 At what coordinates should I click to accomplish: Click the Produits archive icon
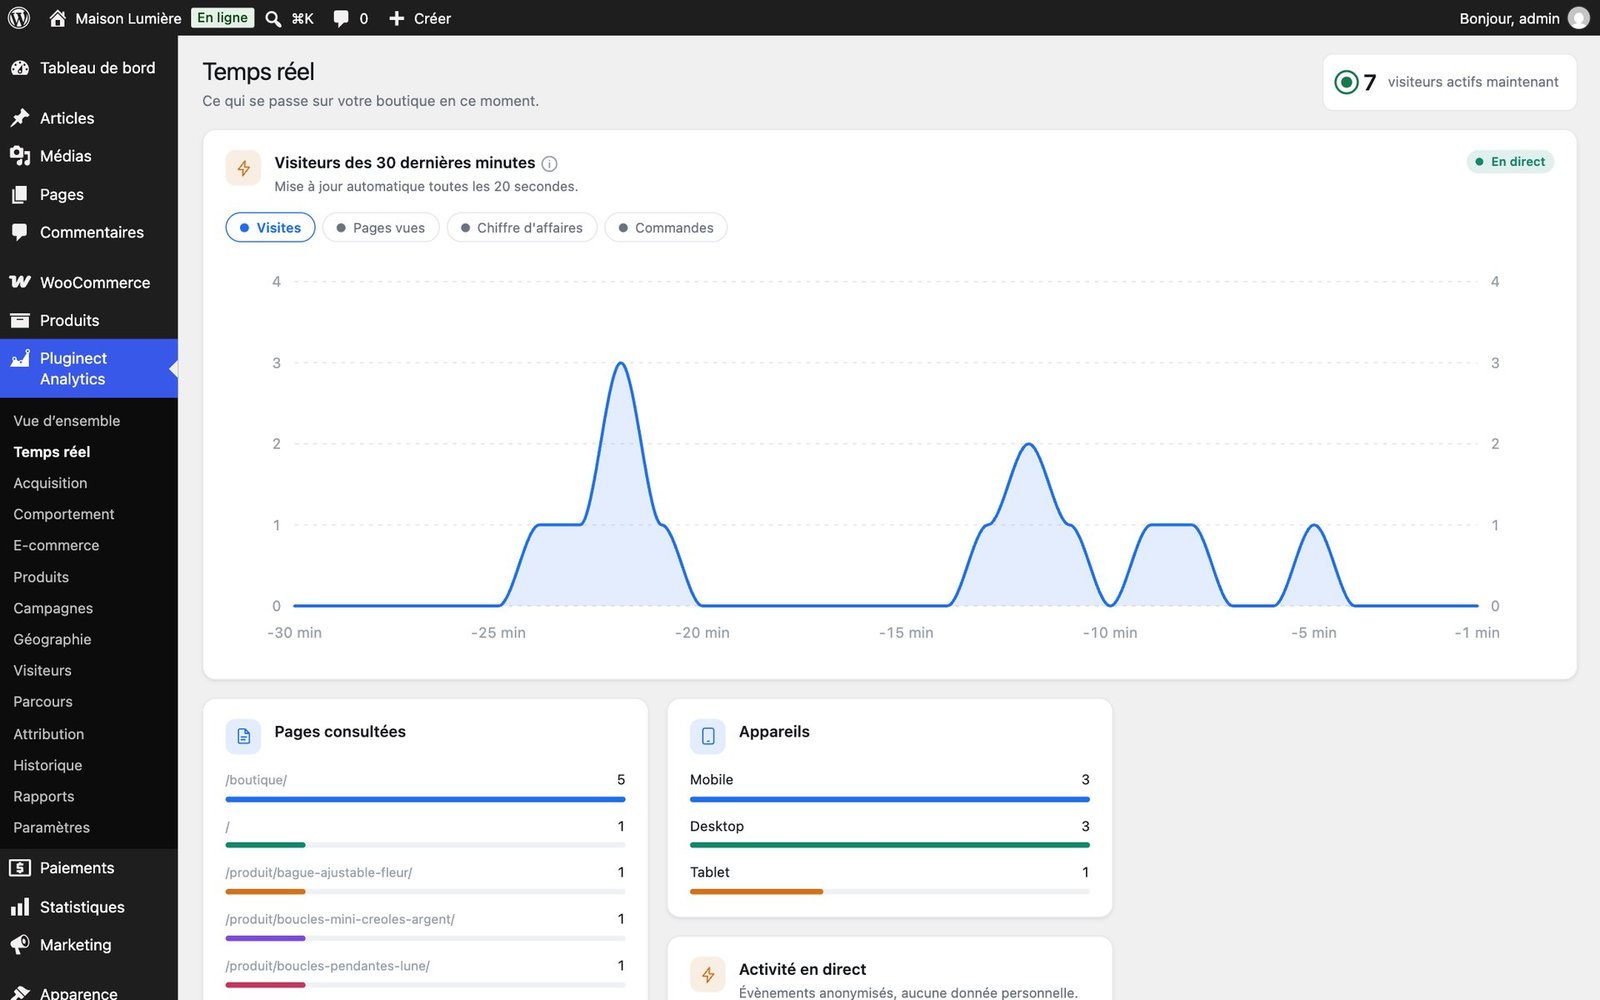(x=20, y=320)
